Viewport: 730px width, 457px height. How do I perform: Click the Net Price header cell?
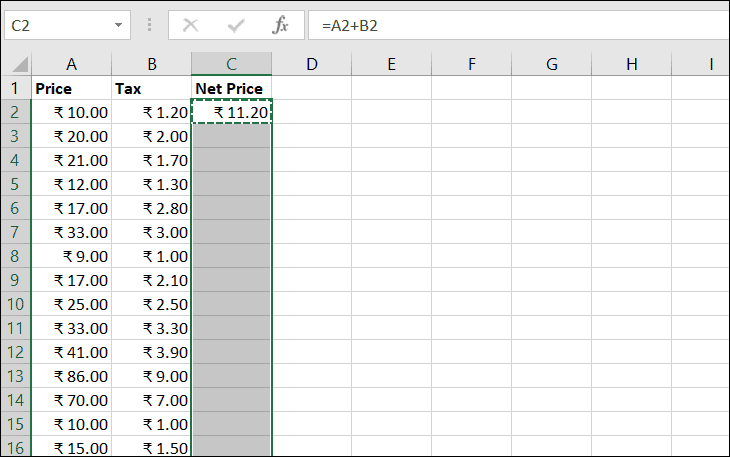point(231,88)
